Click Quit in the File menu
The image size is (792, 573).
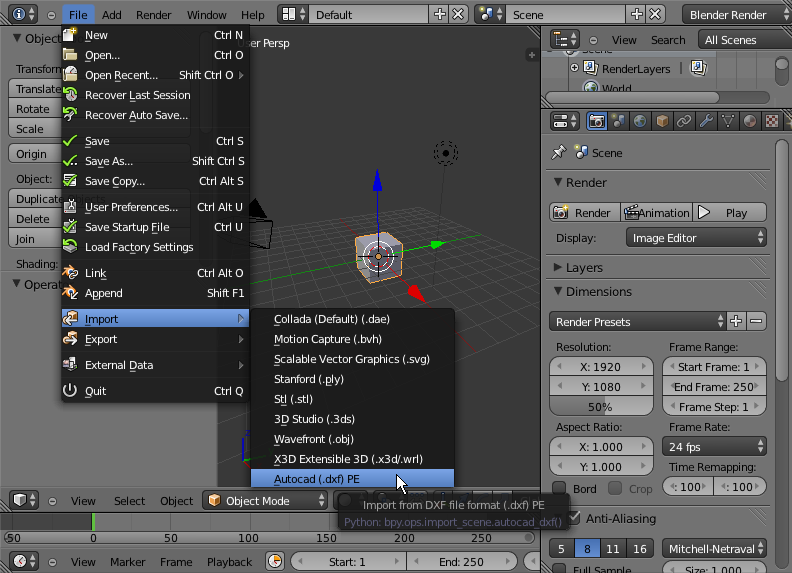point(155,391)
